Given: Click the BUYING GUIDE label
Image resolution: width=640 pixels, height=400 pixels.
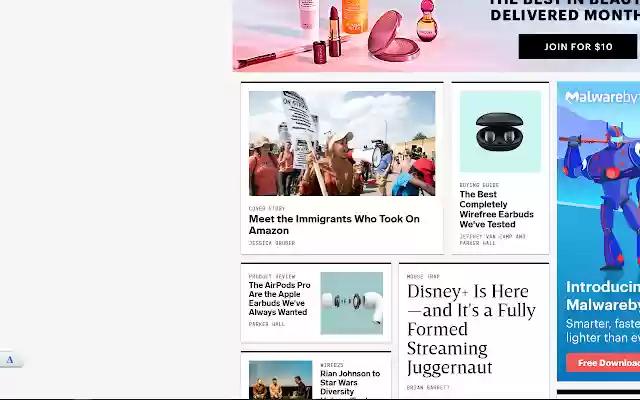Looking at the screenshot, I should point(479,185).
